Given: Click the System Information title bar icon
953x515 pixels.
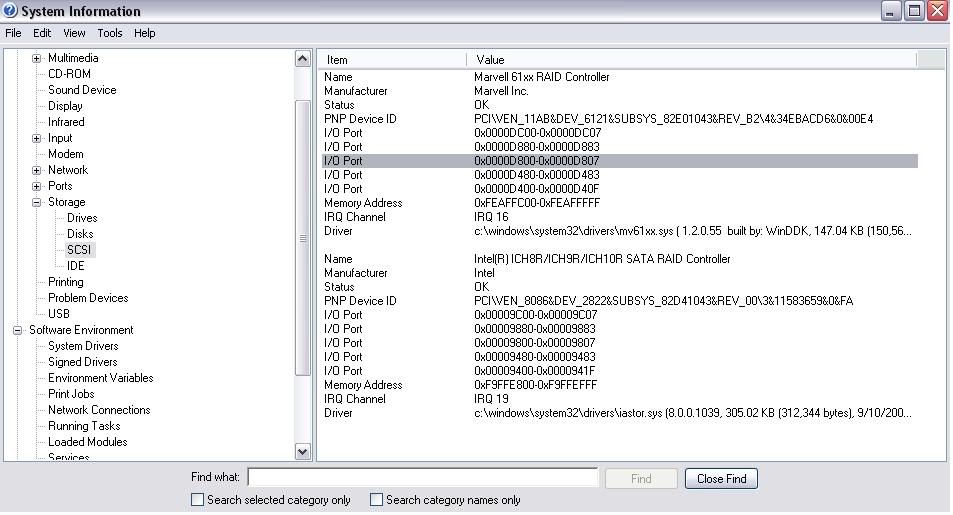Looking at the screenshot, I should coord(10,10).
